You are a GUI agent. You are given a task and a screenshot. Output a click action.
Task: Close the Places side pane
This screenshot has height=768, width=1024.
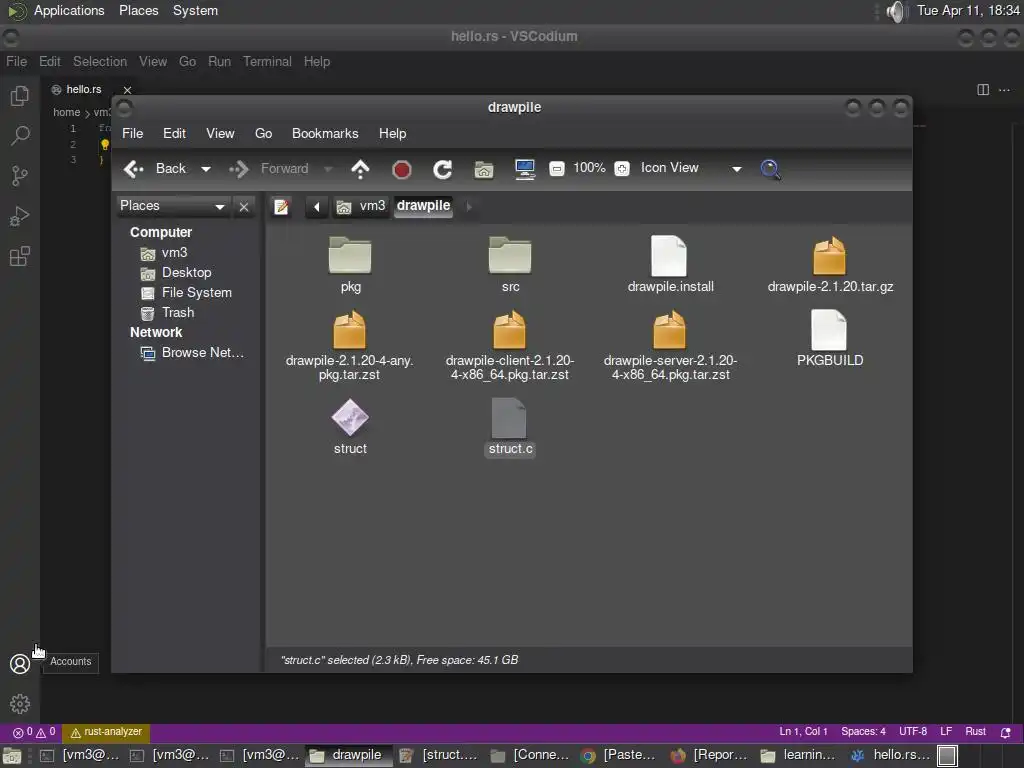coord(244,207)
